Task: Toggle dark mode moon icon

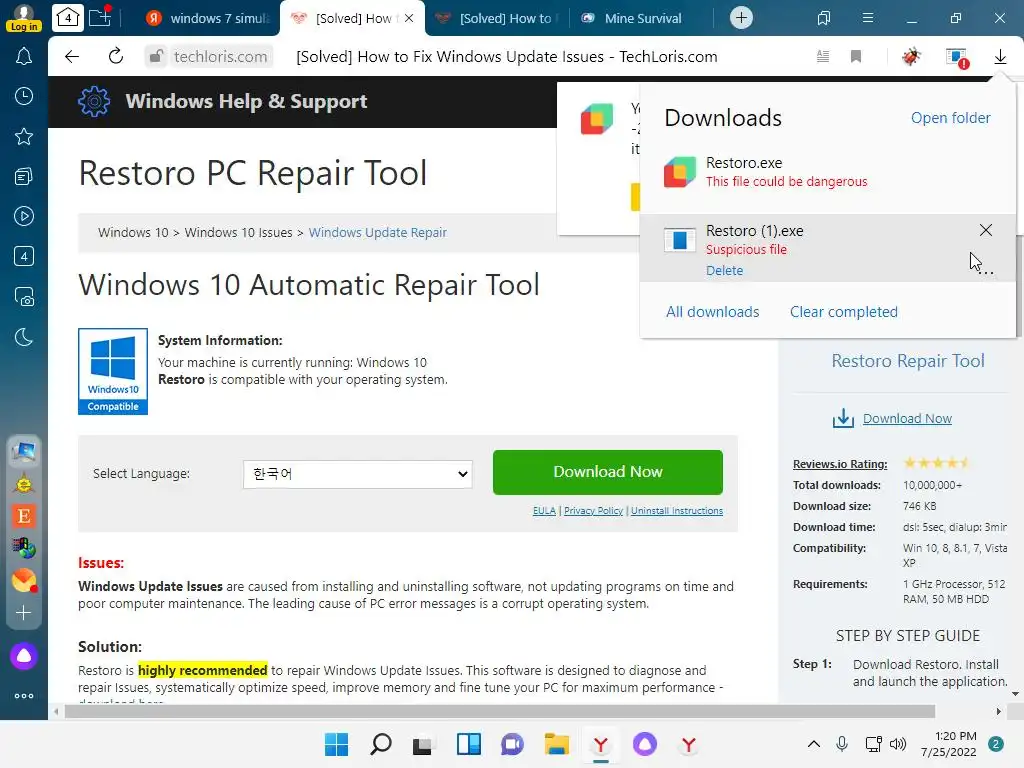Action: pos(24,337)
